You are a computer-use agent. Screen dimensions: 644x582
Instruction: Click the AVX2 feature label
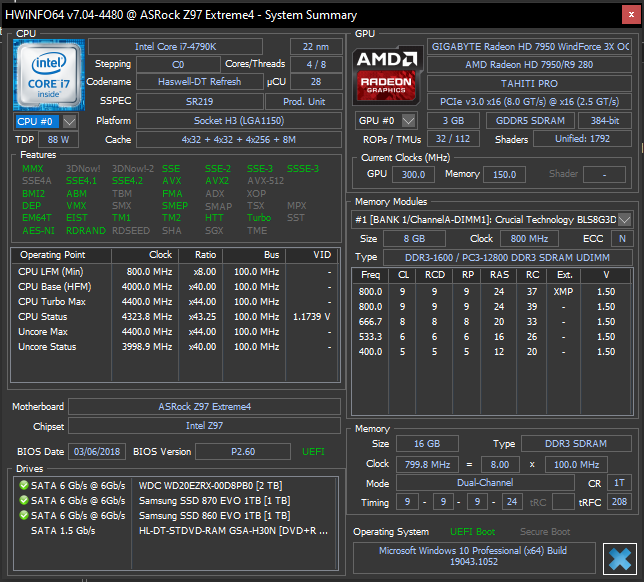[217, 181]
